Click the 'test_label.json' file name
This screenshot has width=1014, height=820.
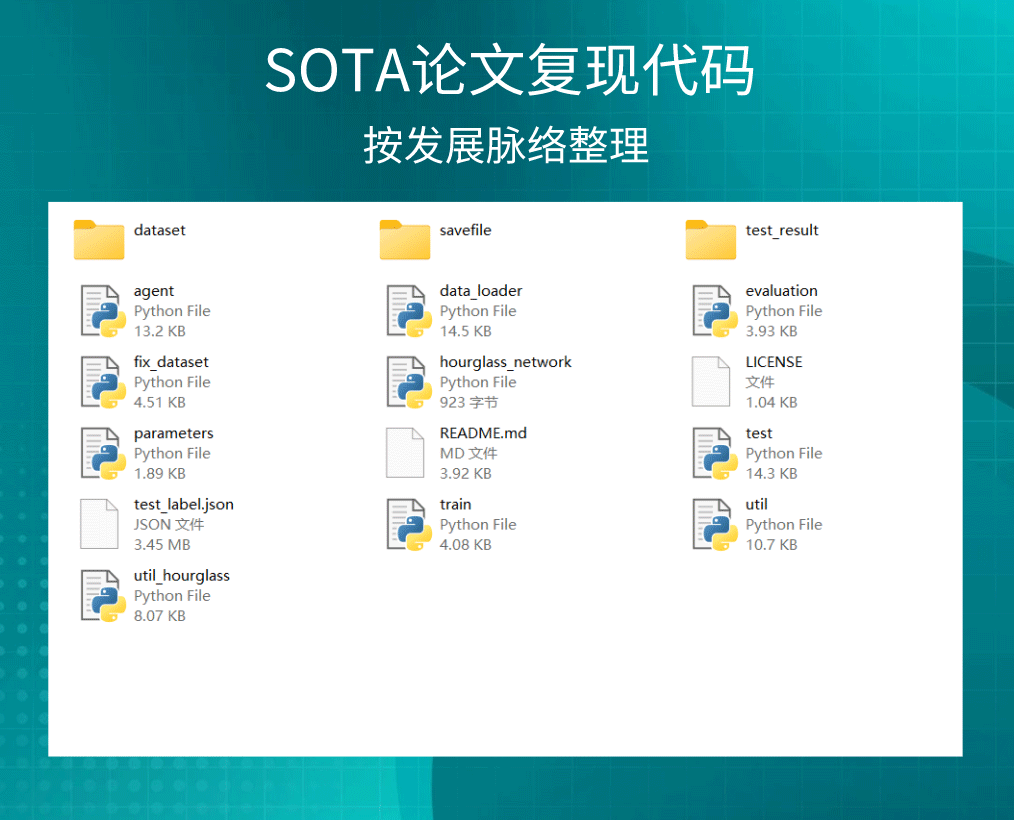click(x=184, y=504)
